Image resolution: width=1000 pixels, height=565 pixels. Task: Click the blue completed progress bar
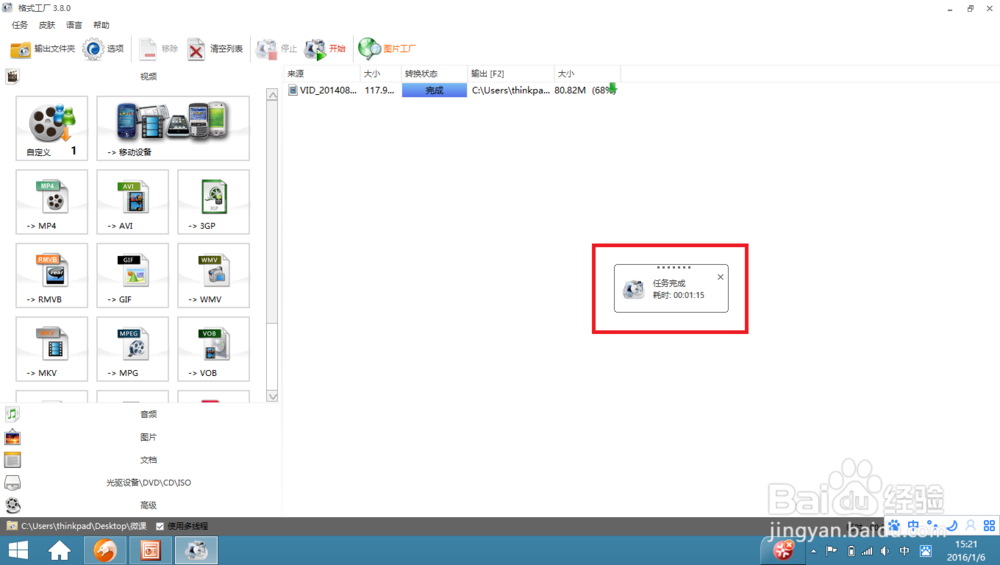(x=434, y=91)
